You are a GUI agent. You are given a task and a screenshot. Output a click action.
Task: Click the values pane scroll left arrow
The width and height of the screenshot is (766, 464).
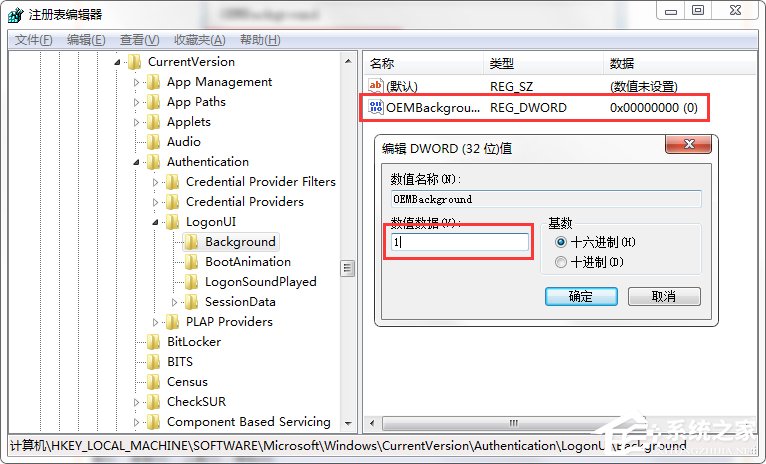(372, 423)
